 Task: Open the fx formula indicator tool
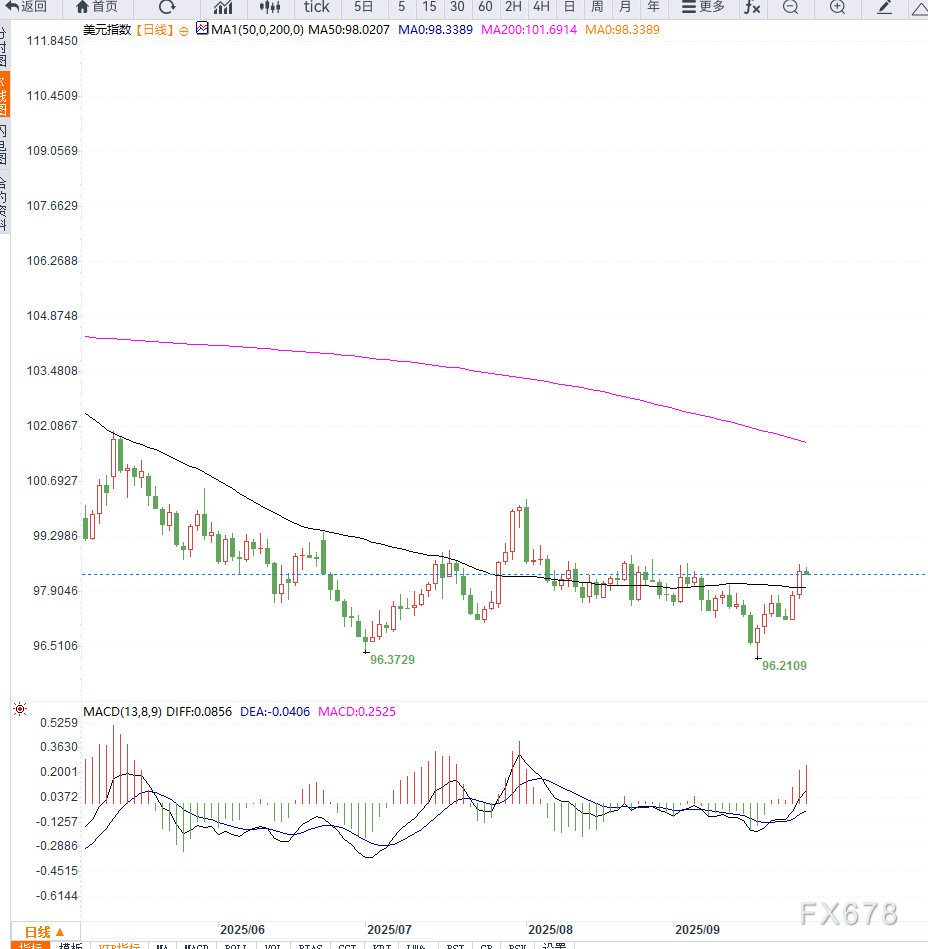click(x=752, y=7)
